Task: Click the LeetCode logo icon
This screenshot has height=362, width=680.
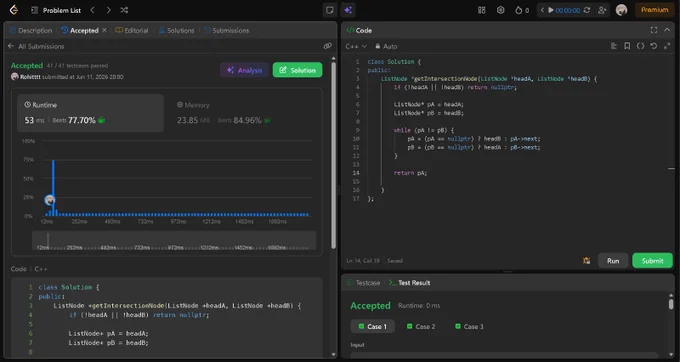Action: coord(13,10)
